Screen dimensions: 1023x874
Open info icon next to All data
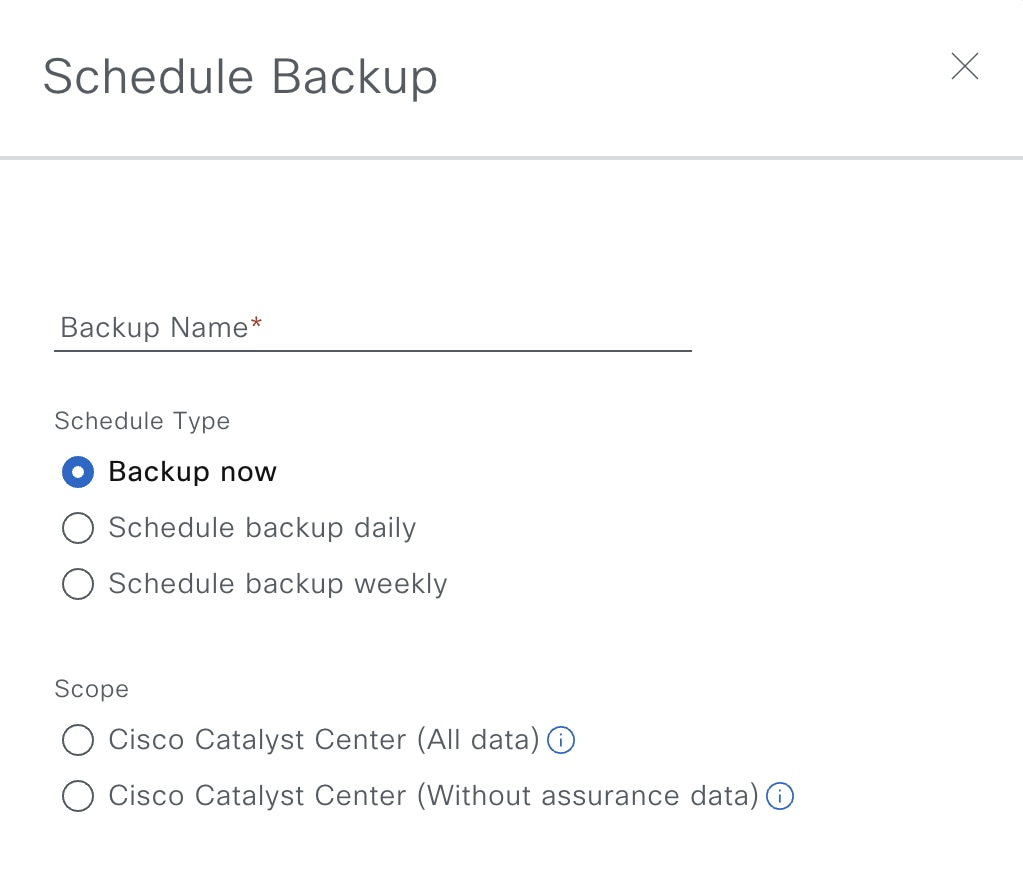point(560,740)
